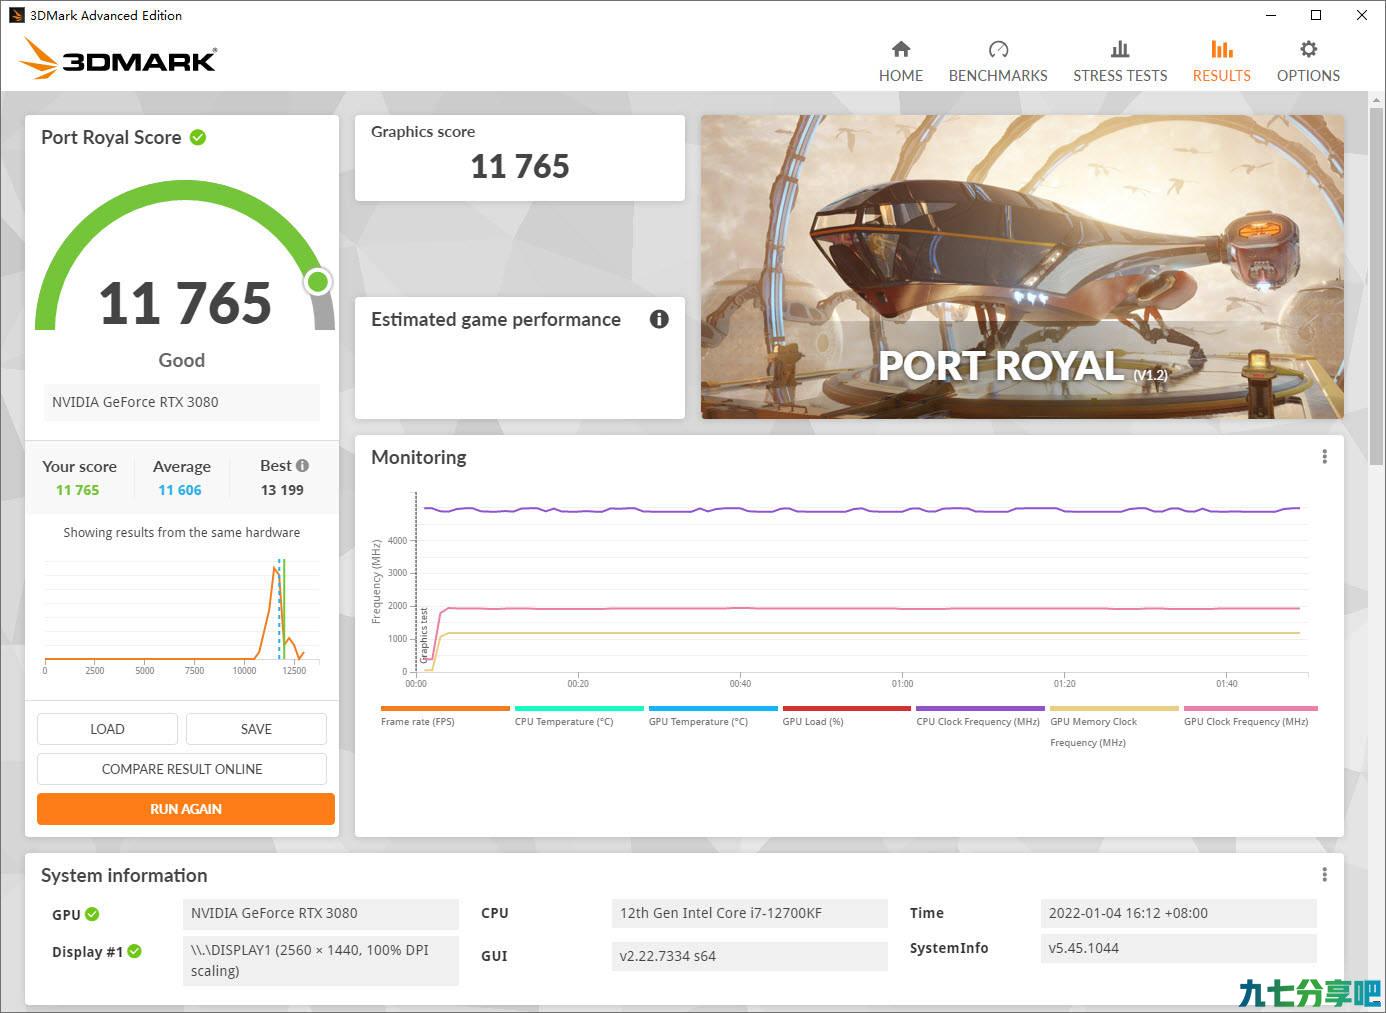This screenshot has width=1386, height=1013.
Task: Toggle GPU Temperature legend series
Action: tap(713, 716)
